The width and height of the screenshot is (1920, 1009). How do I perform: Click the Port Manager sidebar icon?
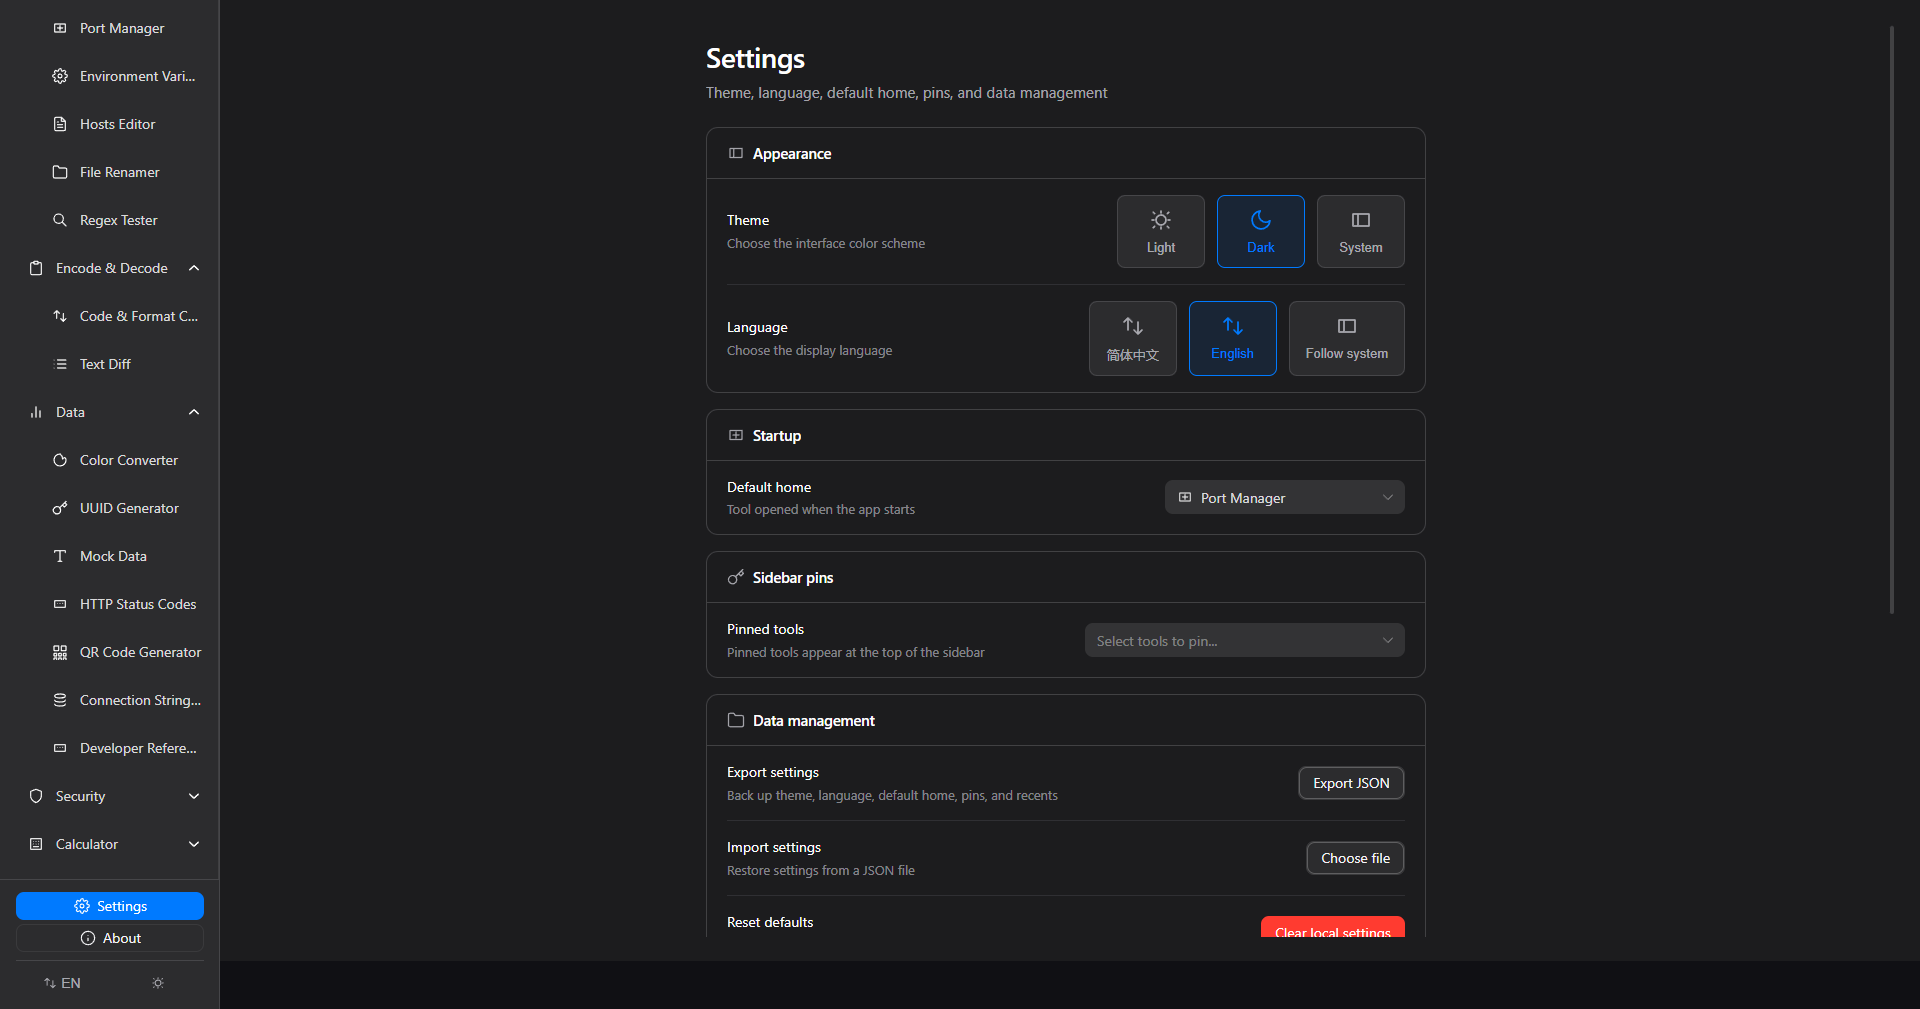coord(60,28)
